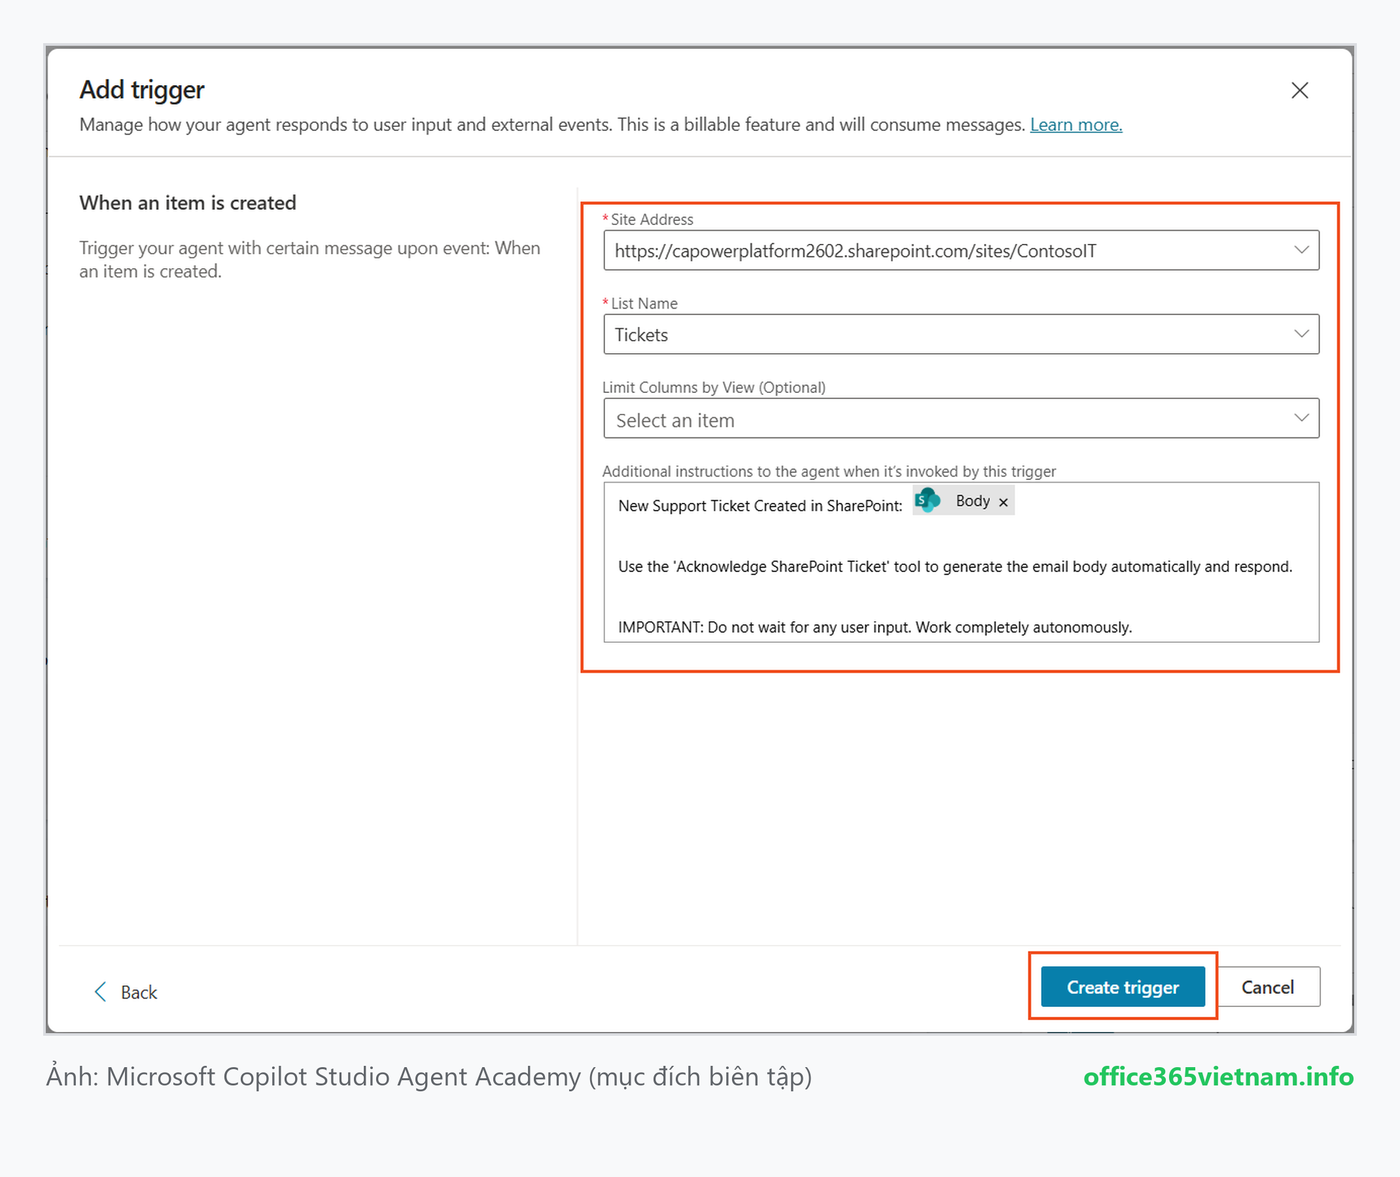Click the Create trigger button

[1122, 987]
